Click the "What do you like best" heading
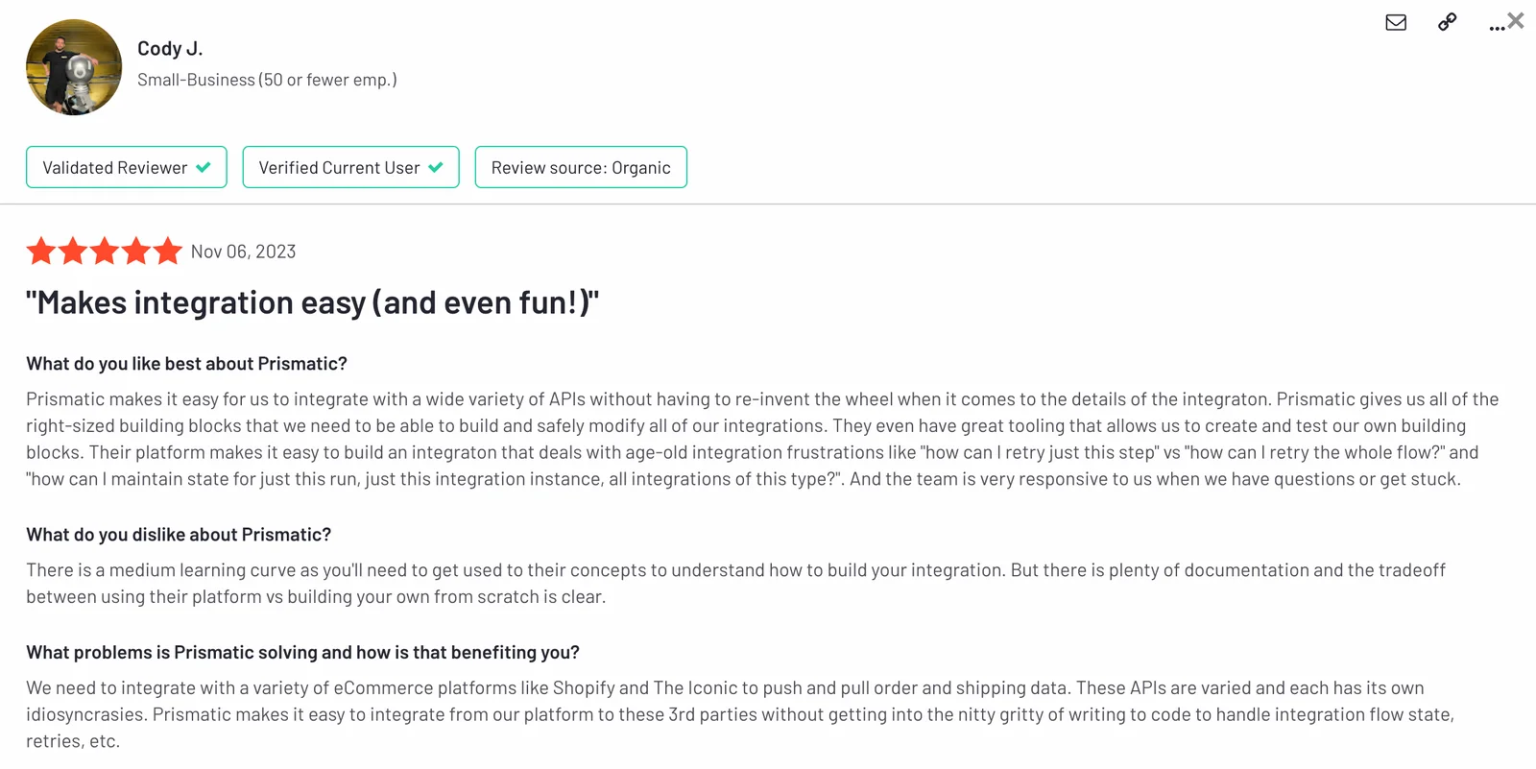 pyautogui.click(x=187, y=364)
